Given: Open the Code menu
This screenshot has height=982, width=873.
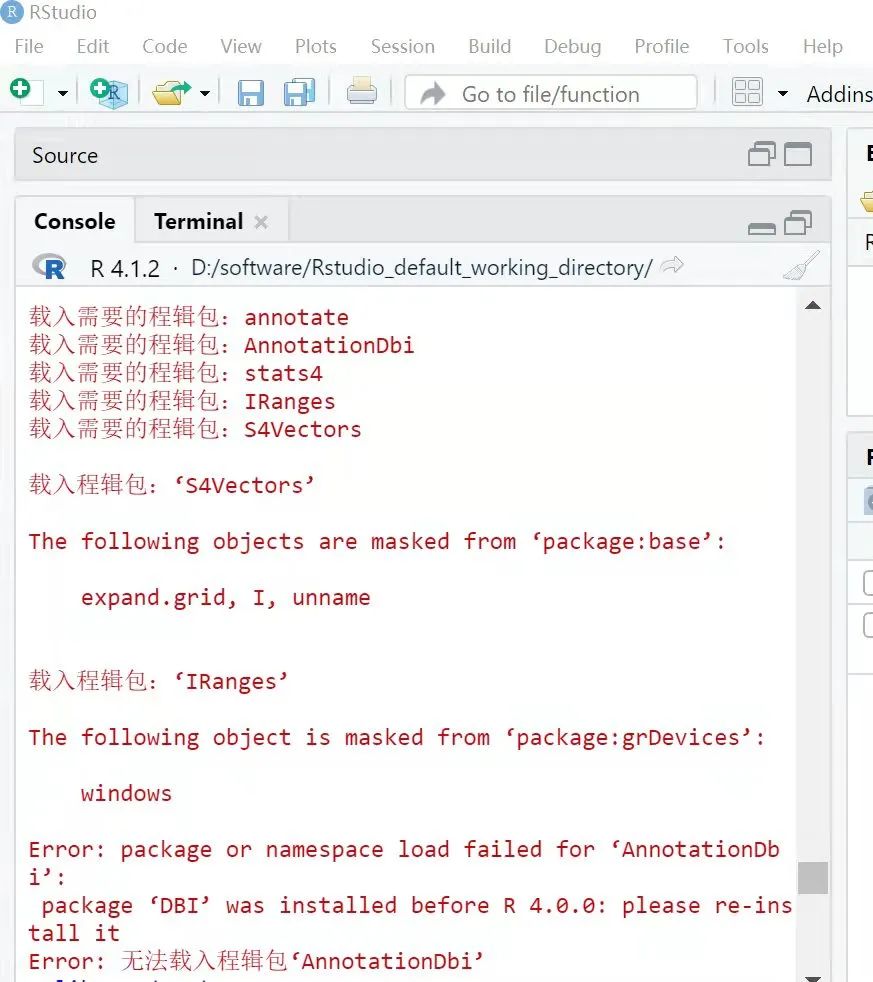Looking at the screenshot, I should [165, 46].
